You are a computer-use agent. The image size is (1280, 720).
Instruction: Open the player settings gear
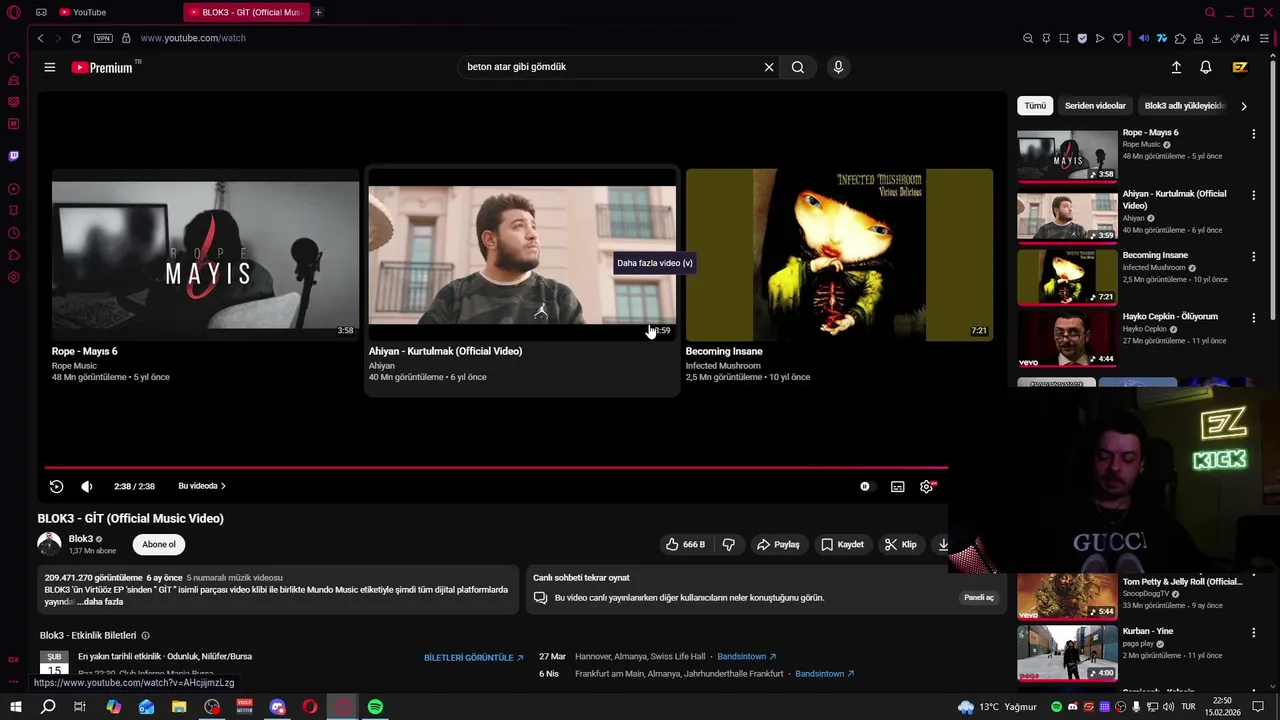pos(927,486)
